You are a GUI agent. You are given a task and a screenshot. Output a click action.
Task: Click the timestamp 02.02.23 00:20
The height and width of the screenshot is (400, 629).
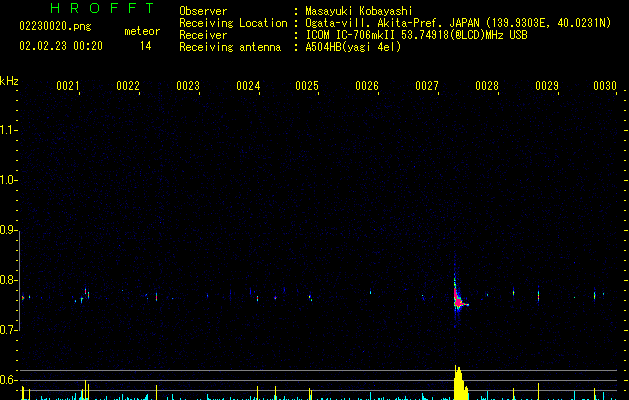point(61,46)
